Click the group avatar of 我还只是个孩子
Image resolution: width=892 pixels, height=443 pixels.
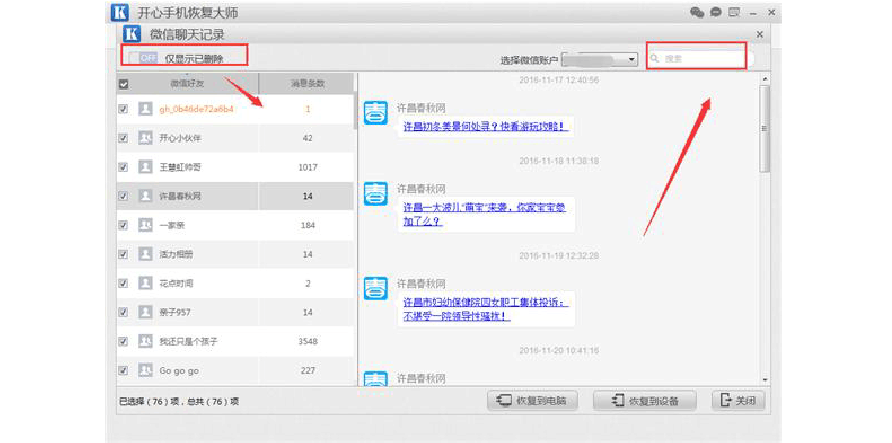coord(145,341)
